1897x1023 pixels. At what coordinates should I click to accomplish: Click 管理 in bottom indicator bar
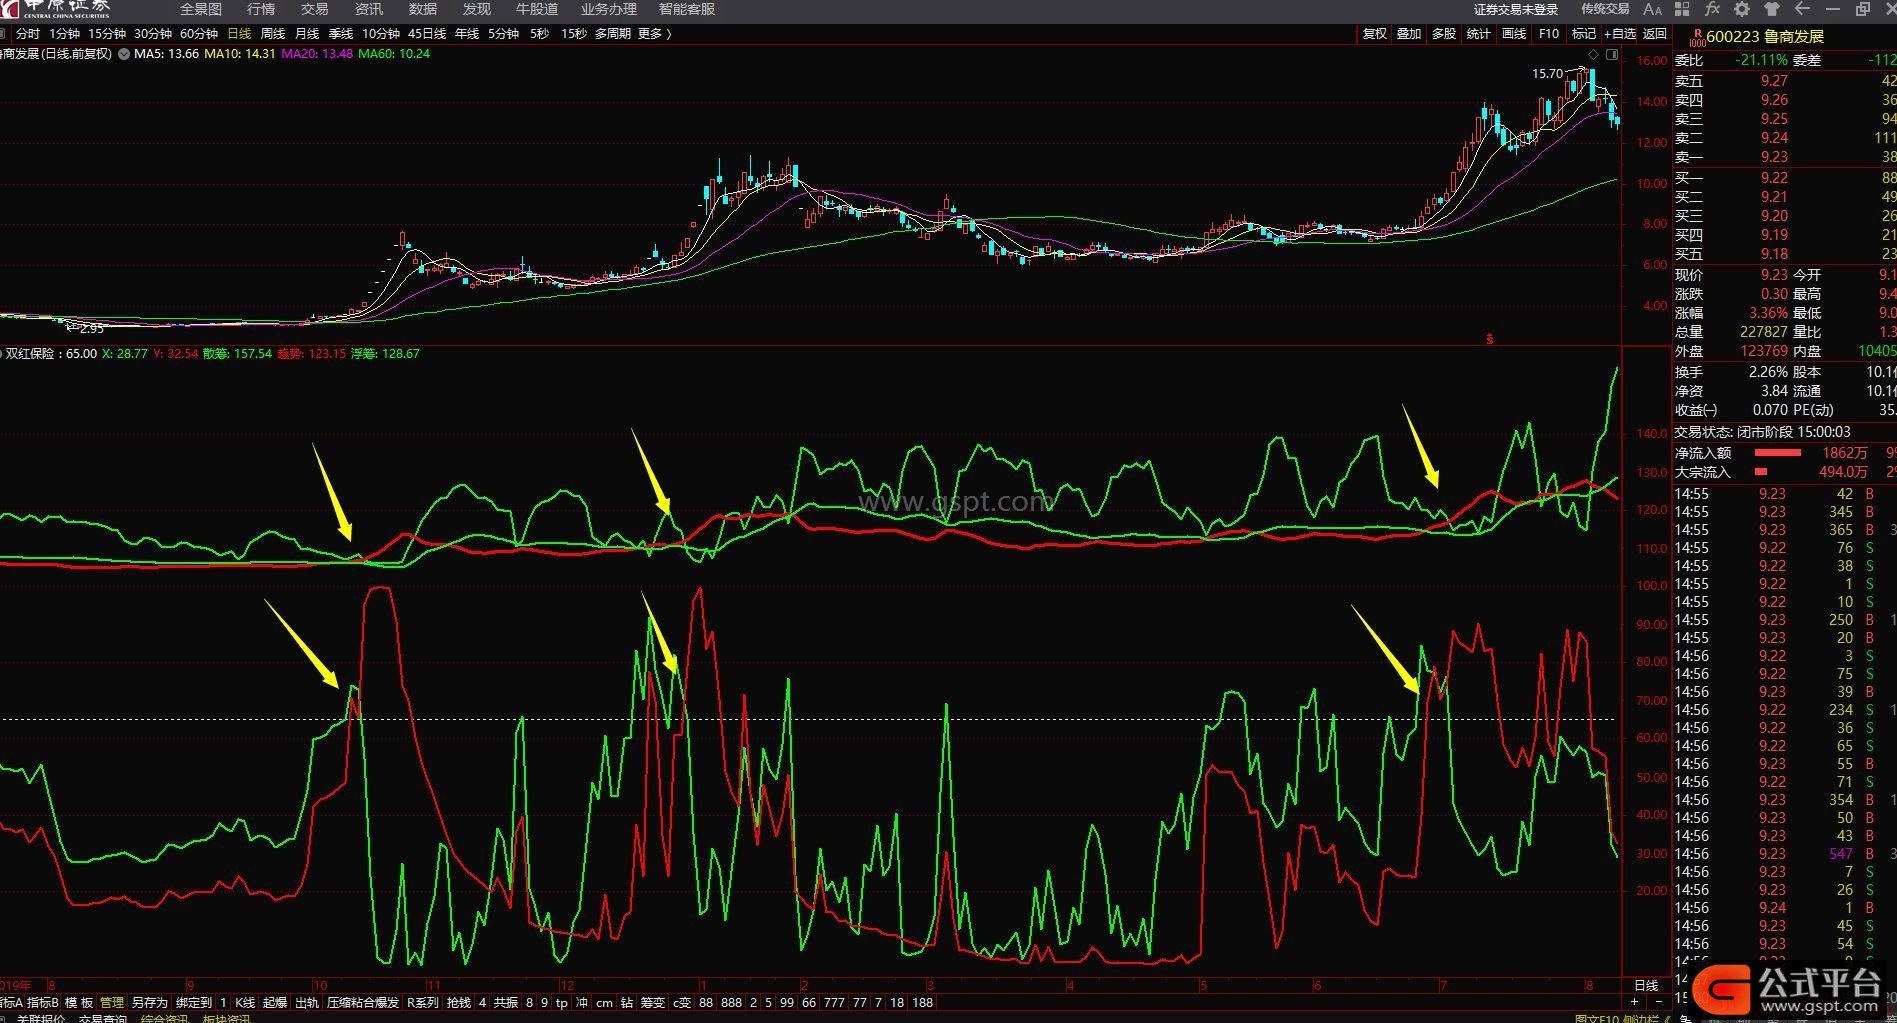tap(112, 1002)
